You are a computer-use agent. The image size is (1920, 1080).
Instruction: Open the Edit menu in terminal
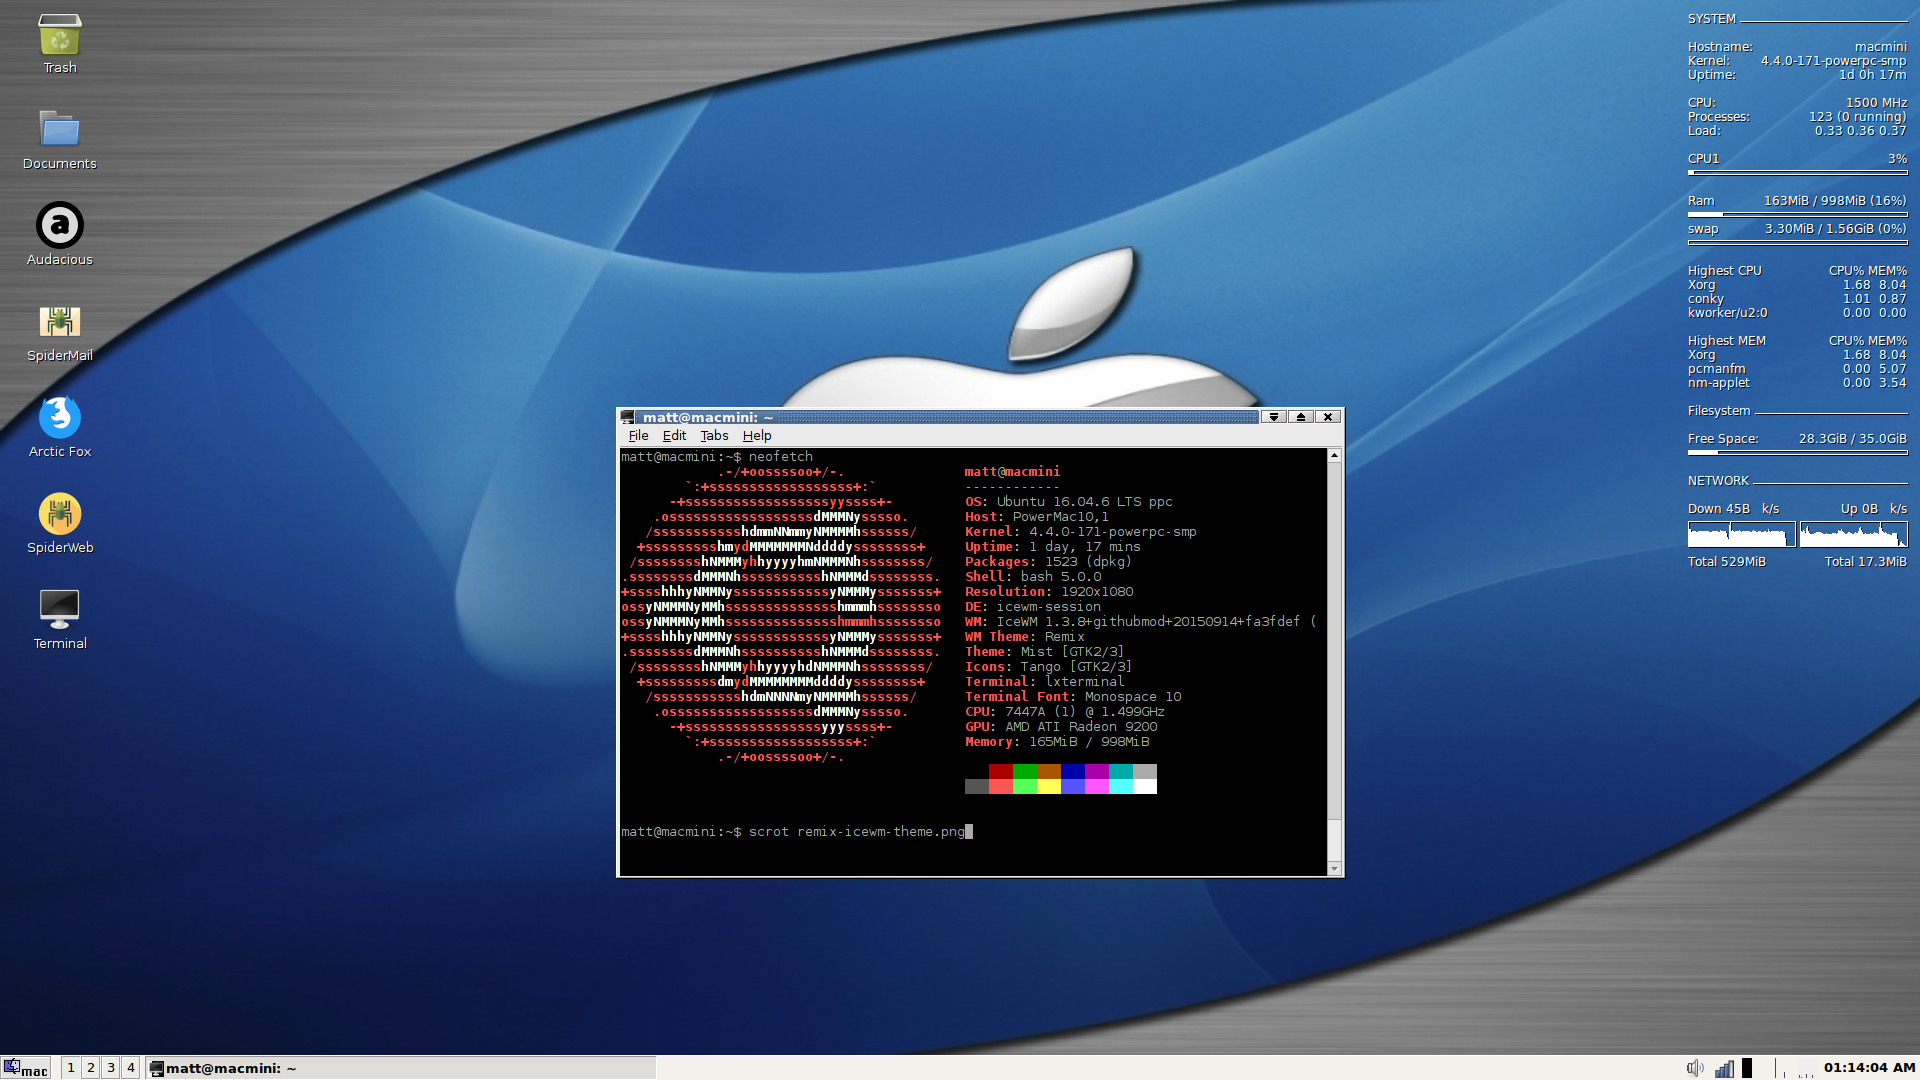[x=674, y=436]
